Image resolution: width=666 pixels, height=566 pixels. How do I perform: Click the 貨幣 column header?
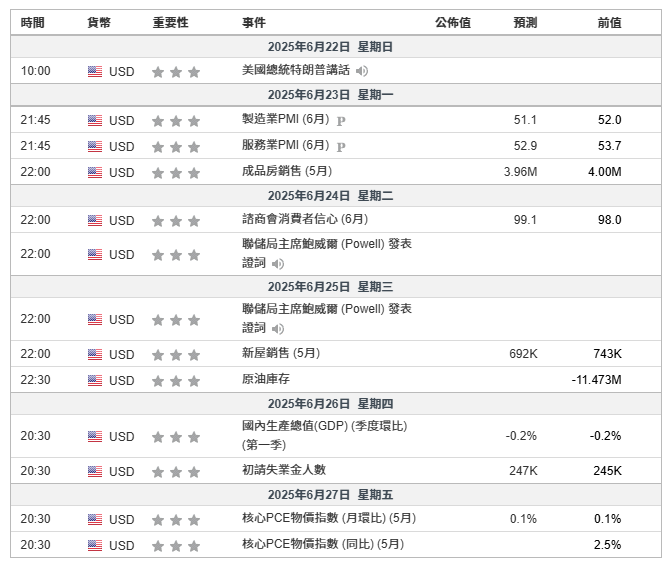(99, 23)
